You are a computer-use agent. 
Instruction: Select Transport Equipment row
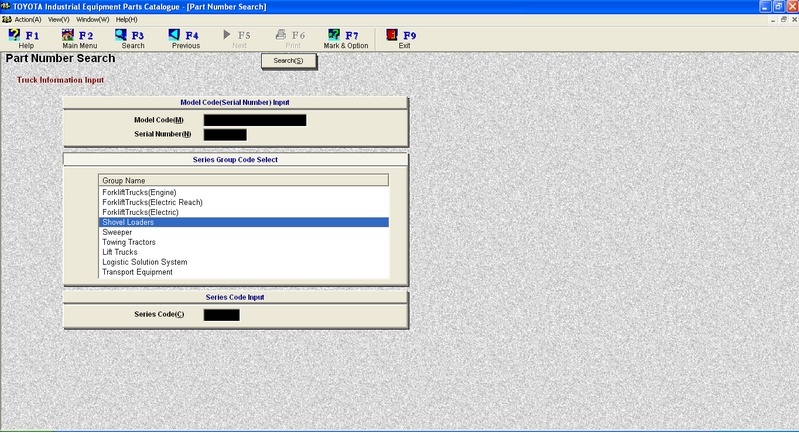coord(243,272)
